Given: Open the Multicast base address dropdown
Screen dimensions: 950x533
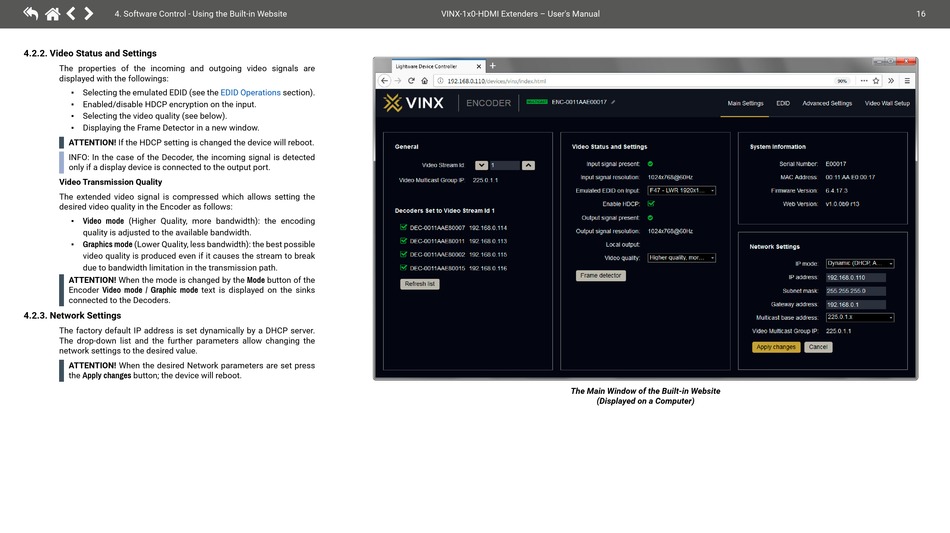Looking at the screenshot, I should (x=860, y=317).
